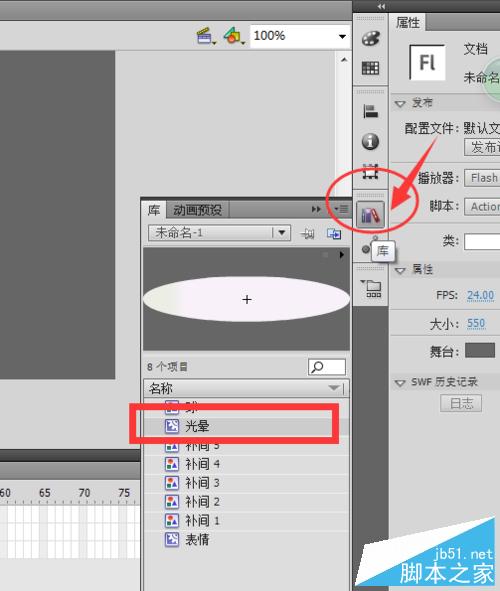Select the 补间 4 library item
Image resolution: width=500 pixels, height=591 pixels.
246,464
